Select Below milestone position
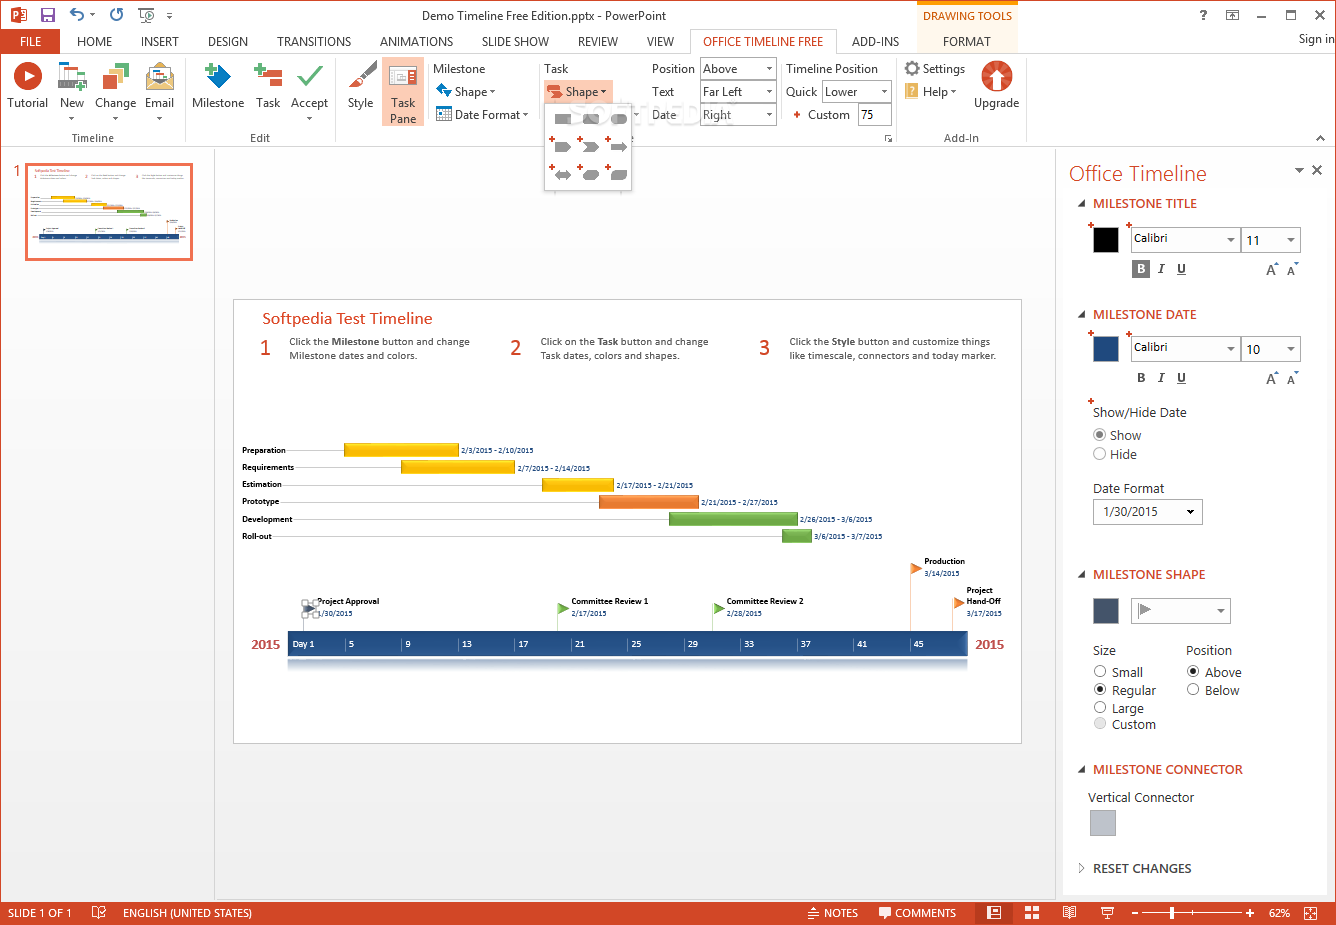The width and height of the screenshot is (1336, 925). pos(1193,690)
